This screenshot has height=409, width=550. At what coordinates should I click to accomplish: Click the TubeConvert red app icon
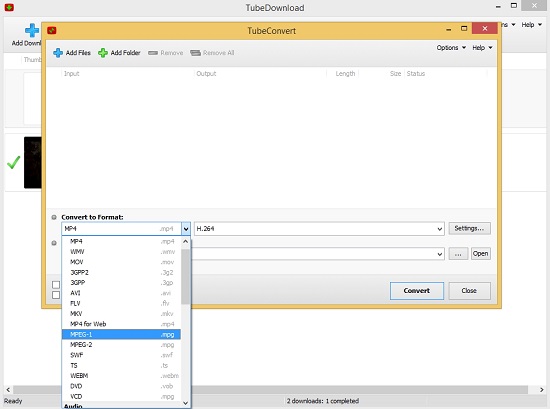tap(52, 31)
